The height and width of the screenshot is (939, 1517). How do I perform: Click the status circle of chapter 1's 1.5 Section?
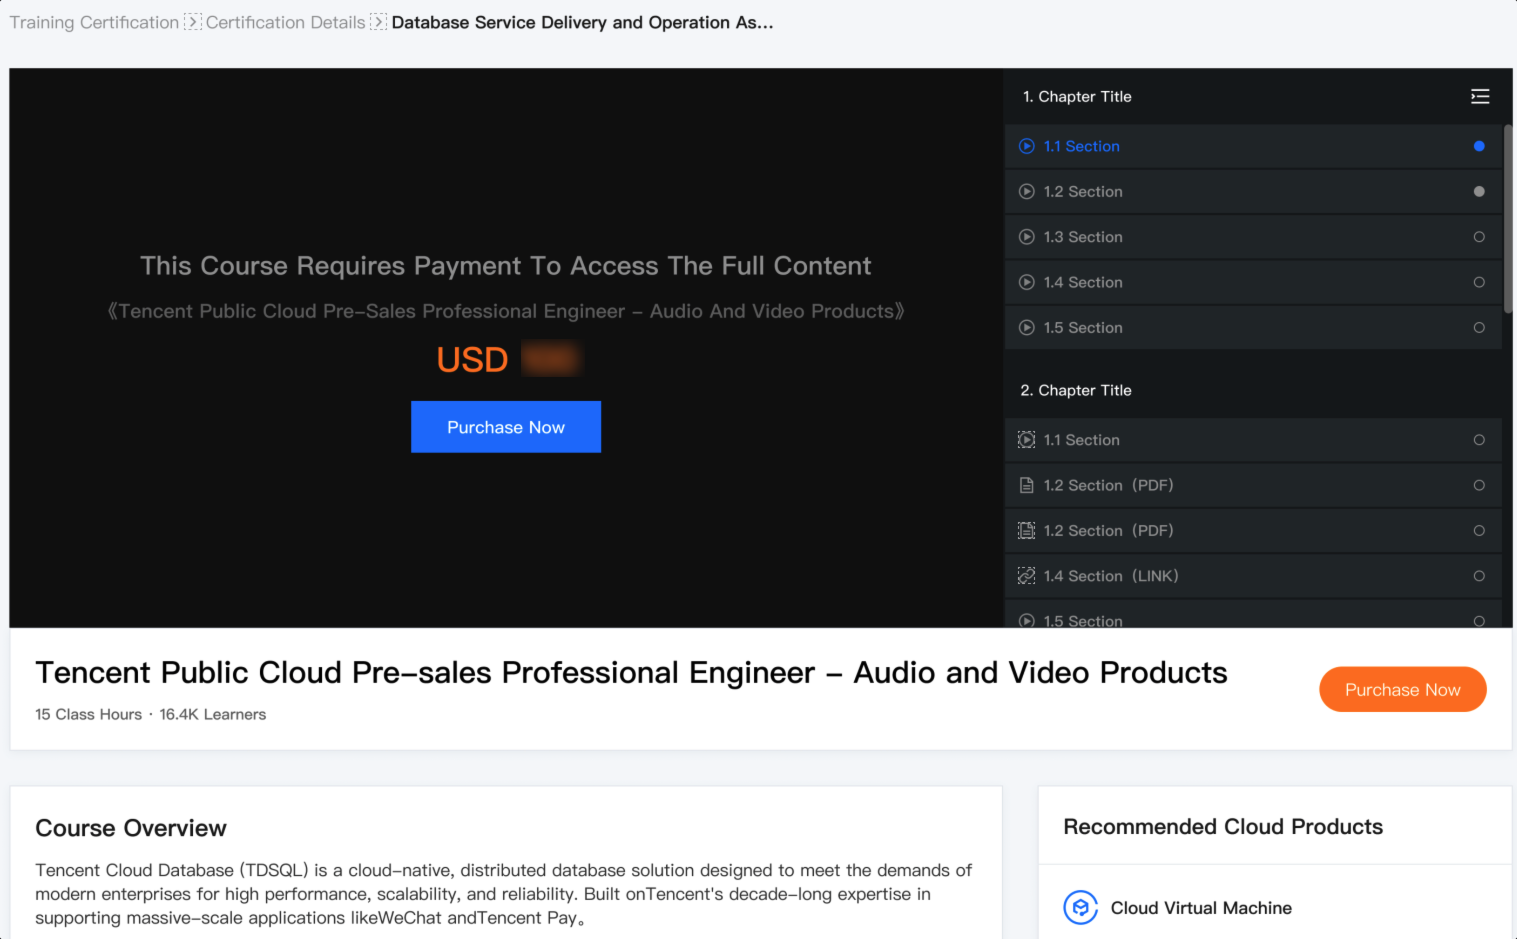[x=1479, y=328]
